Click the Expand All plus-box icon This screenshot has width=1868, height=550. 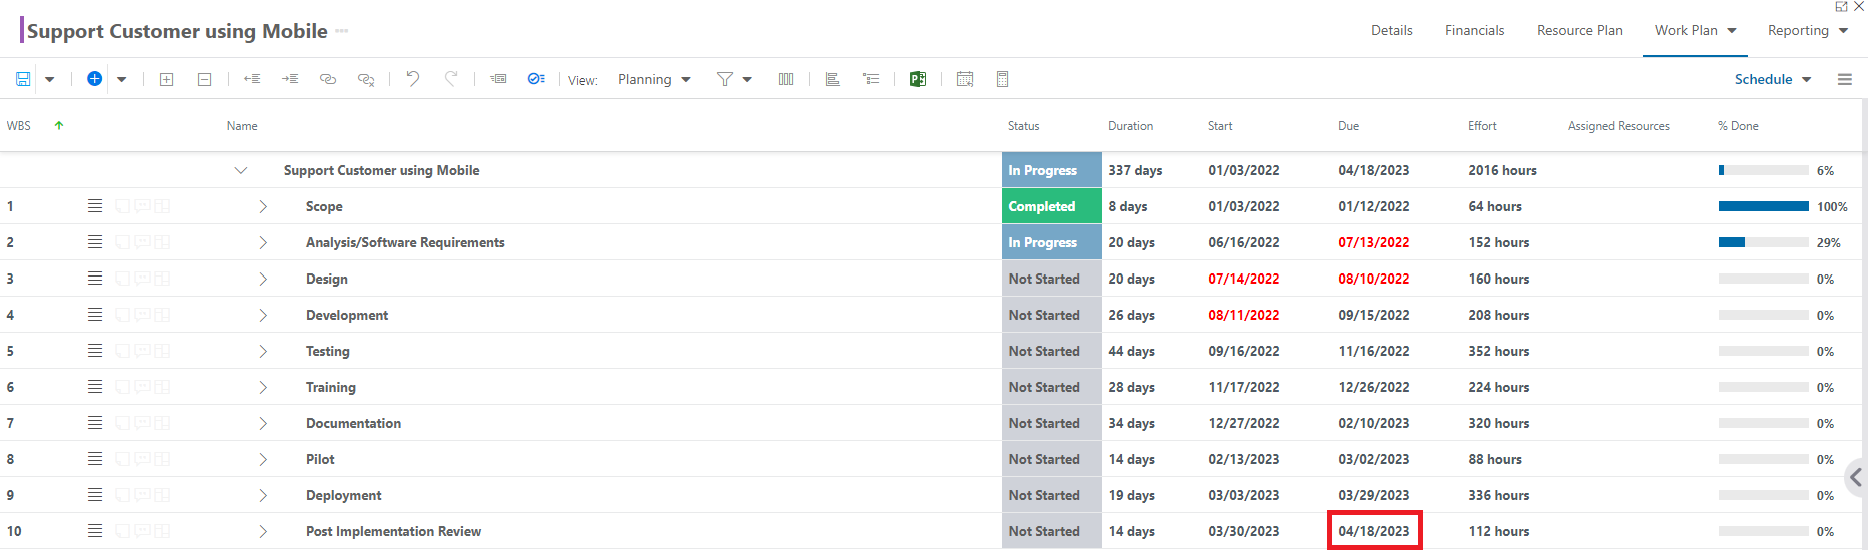pyautogui.click(x=167, y=79)
